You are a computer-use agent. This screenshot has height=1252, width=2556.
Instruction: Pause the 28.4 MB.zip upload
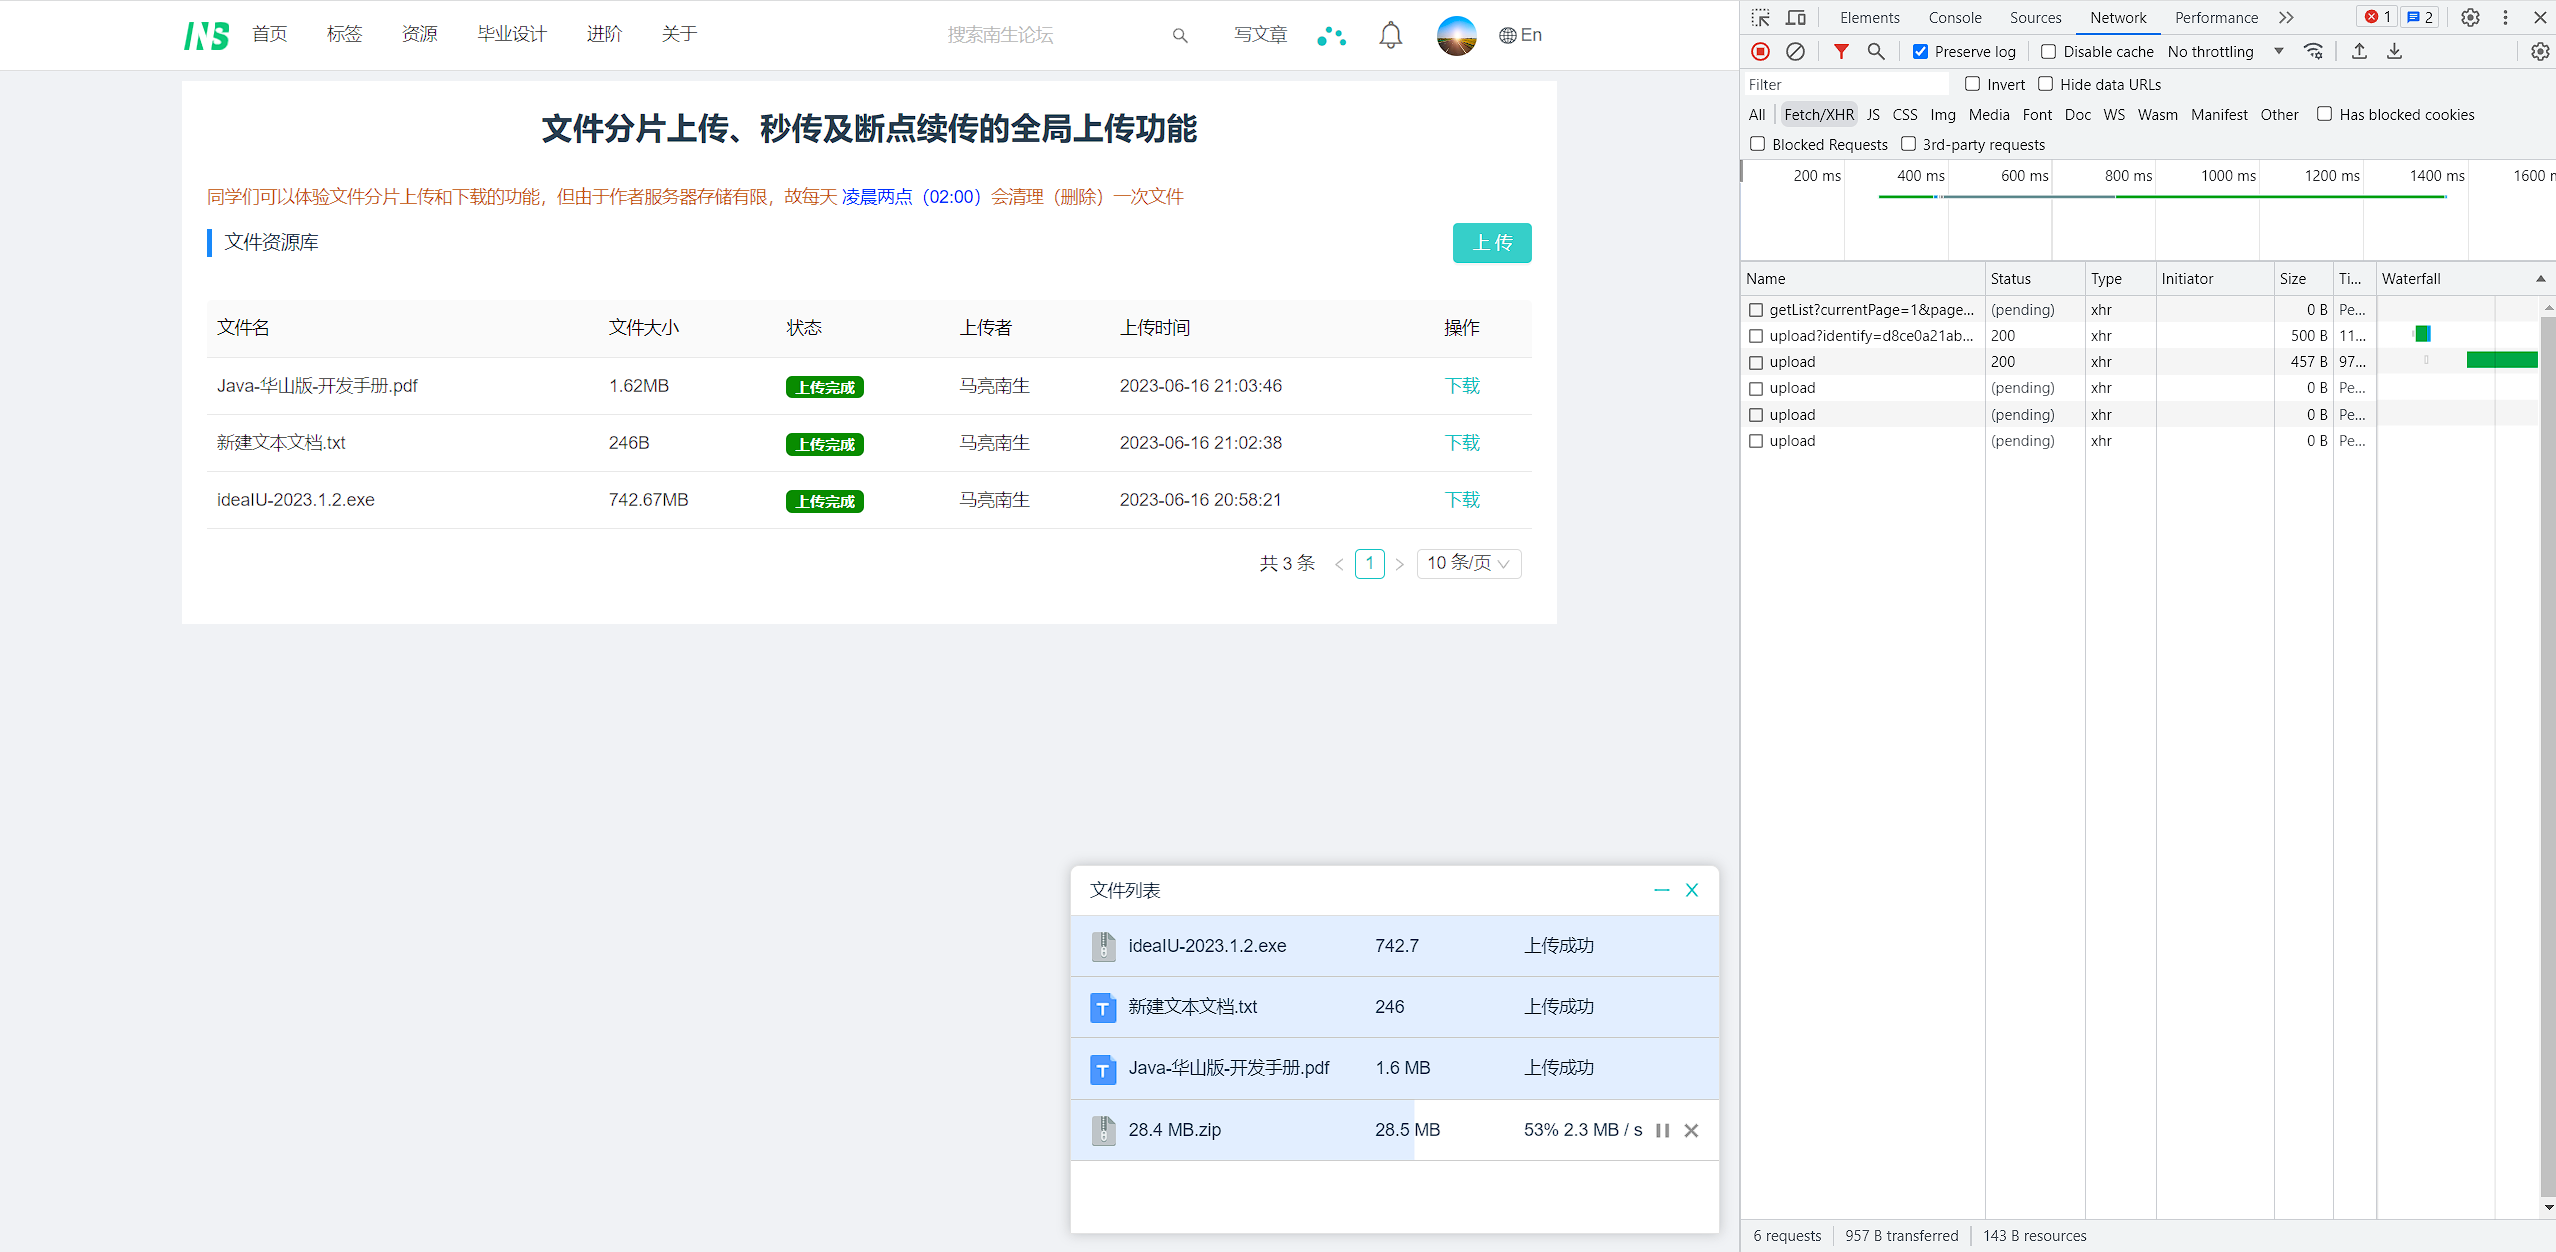(x=1662, y=1130)
